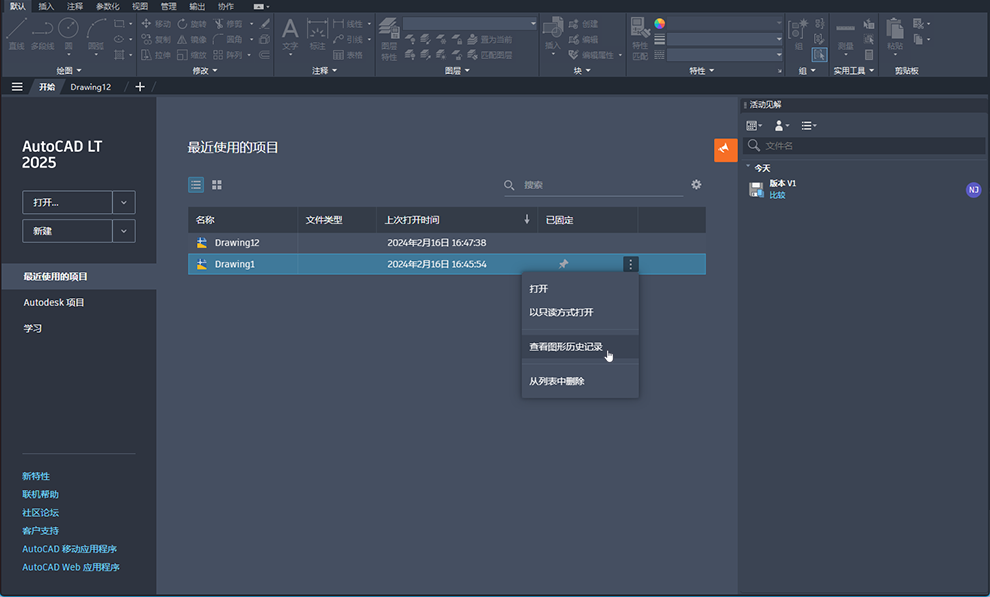The width and height of the screenshot is (990, 597).
Task: Click the Trim (修剪) tool
Action: coord(228,23)
